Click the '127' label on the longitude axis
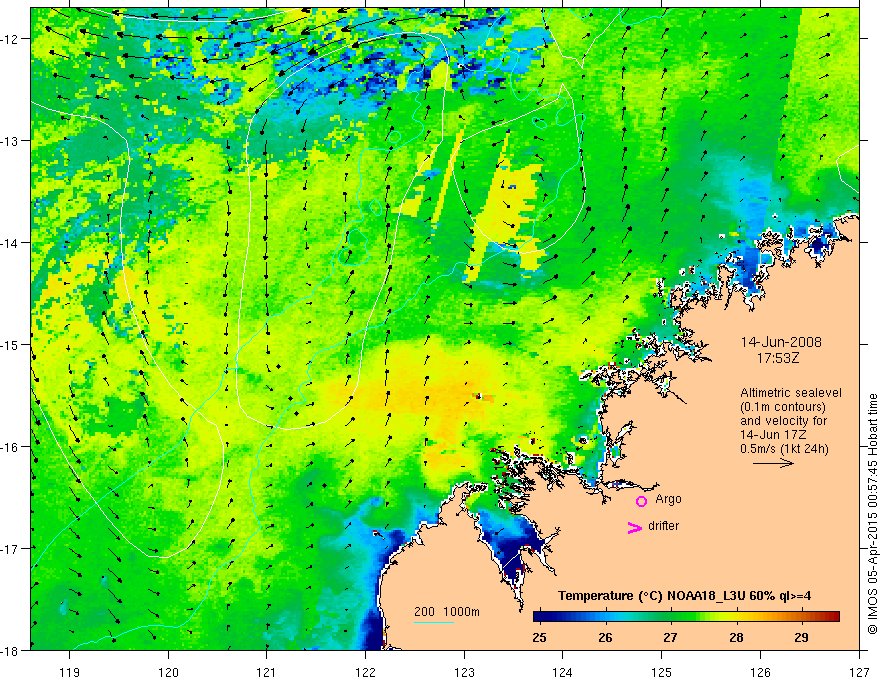 click(x=859, y=672)
